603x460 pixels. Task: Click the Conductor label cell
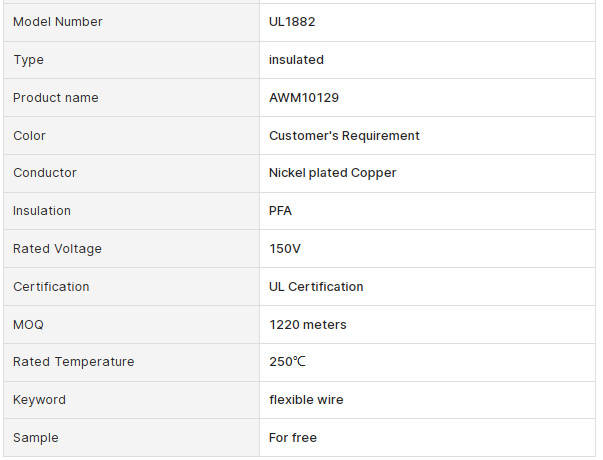[132, 173]
